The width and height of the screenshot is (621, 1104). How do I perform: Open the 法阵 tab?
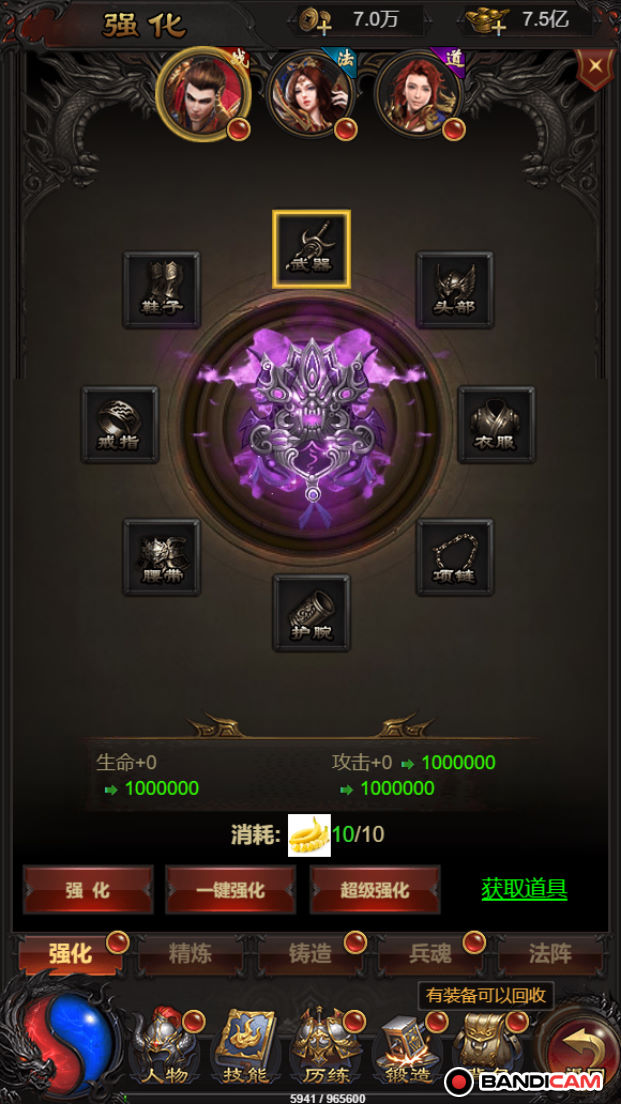coord(550,955)
